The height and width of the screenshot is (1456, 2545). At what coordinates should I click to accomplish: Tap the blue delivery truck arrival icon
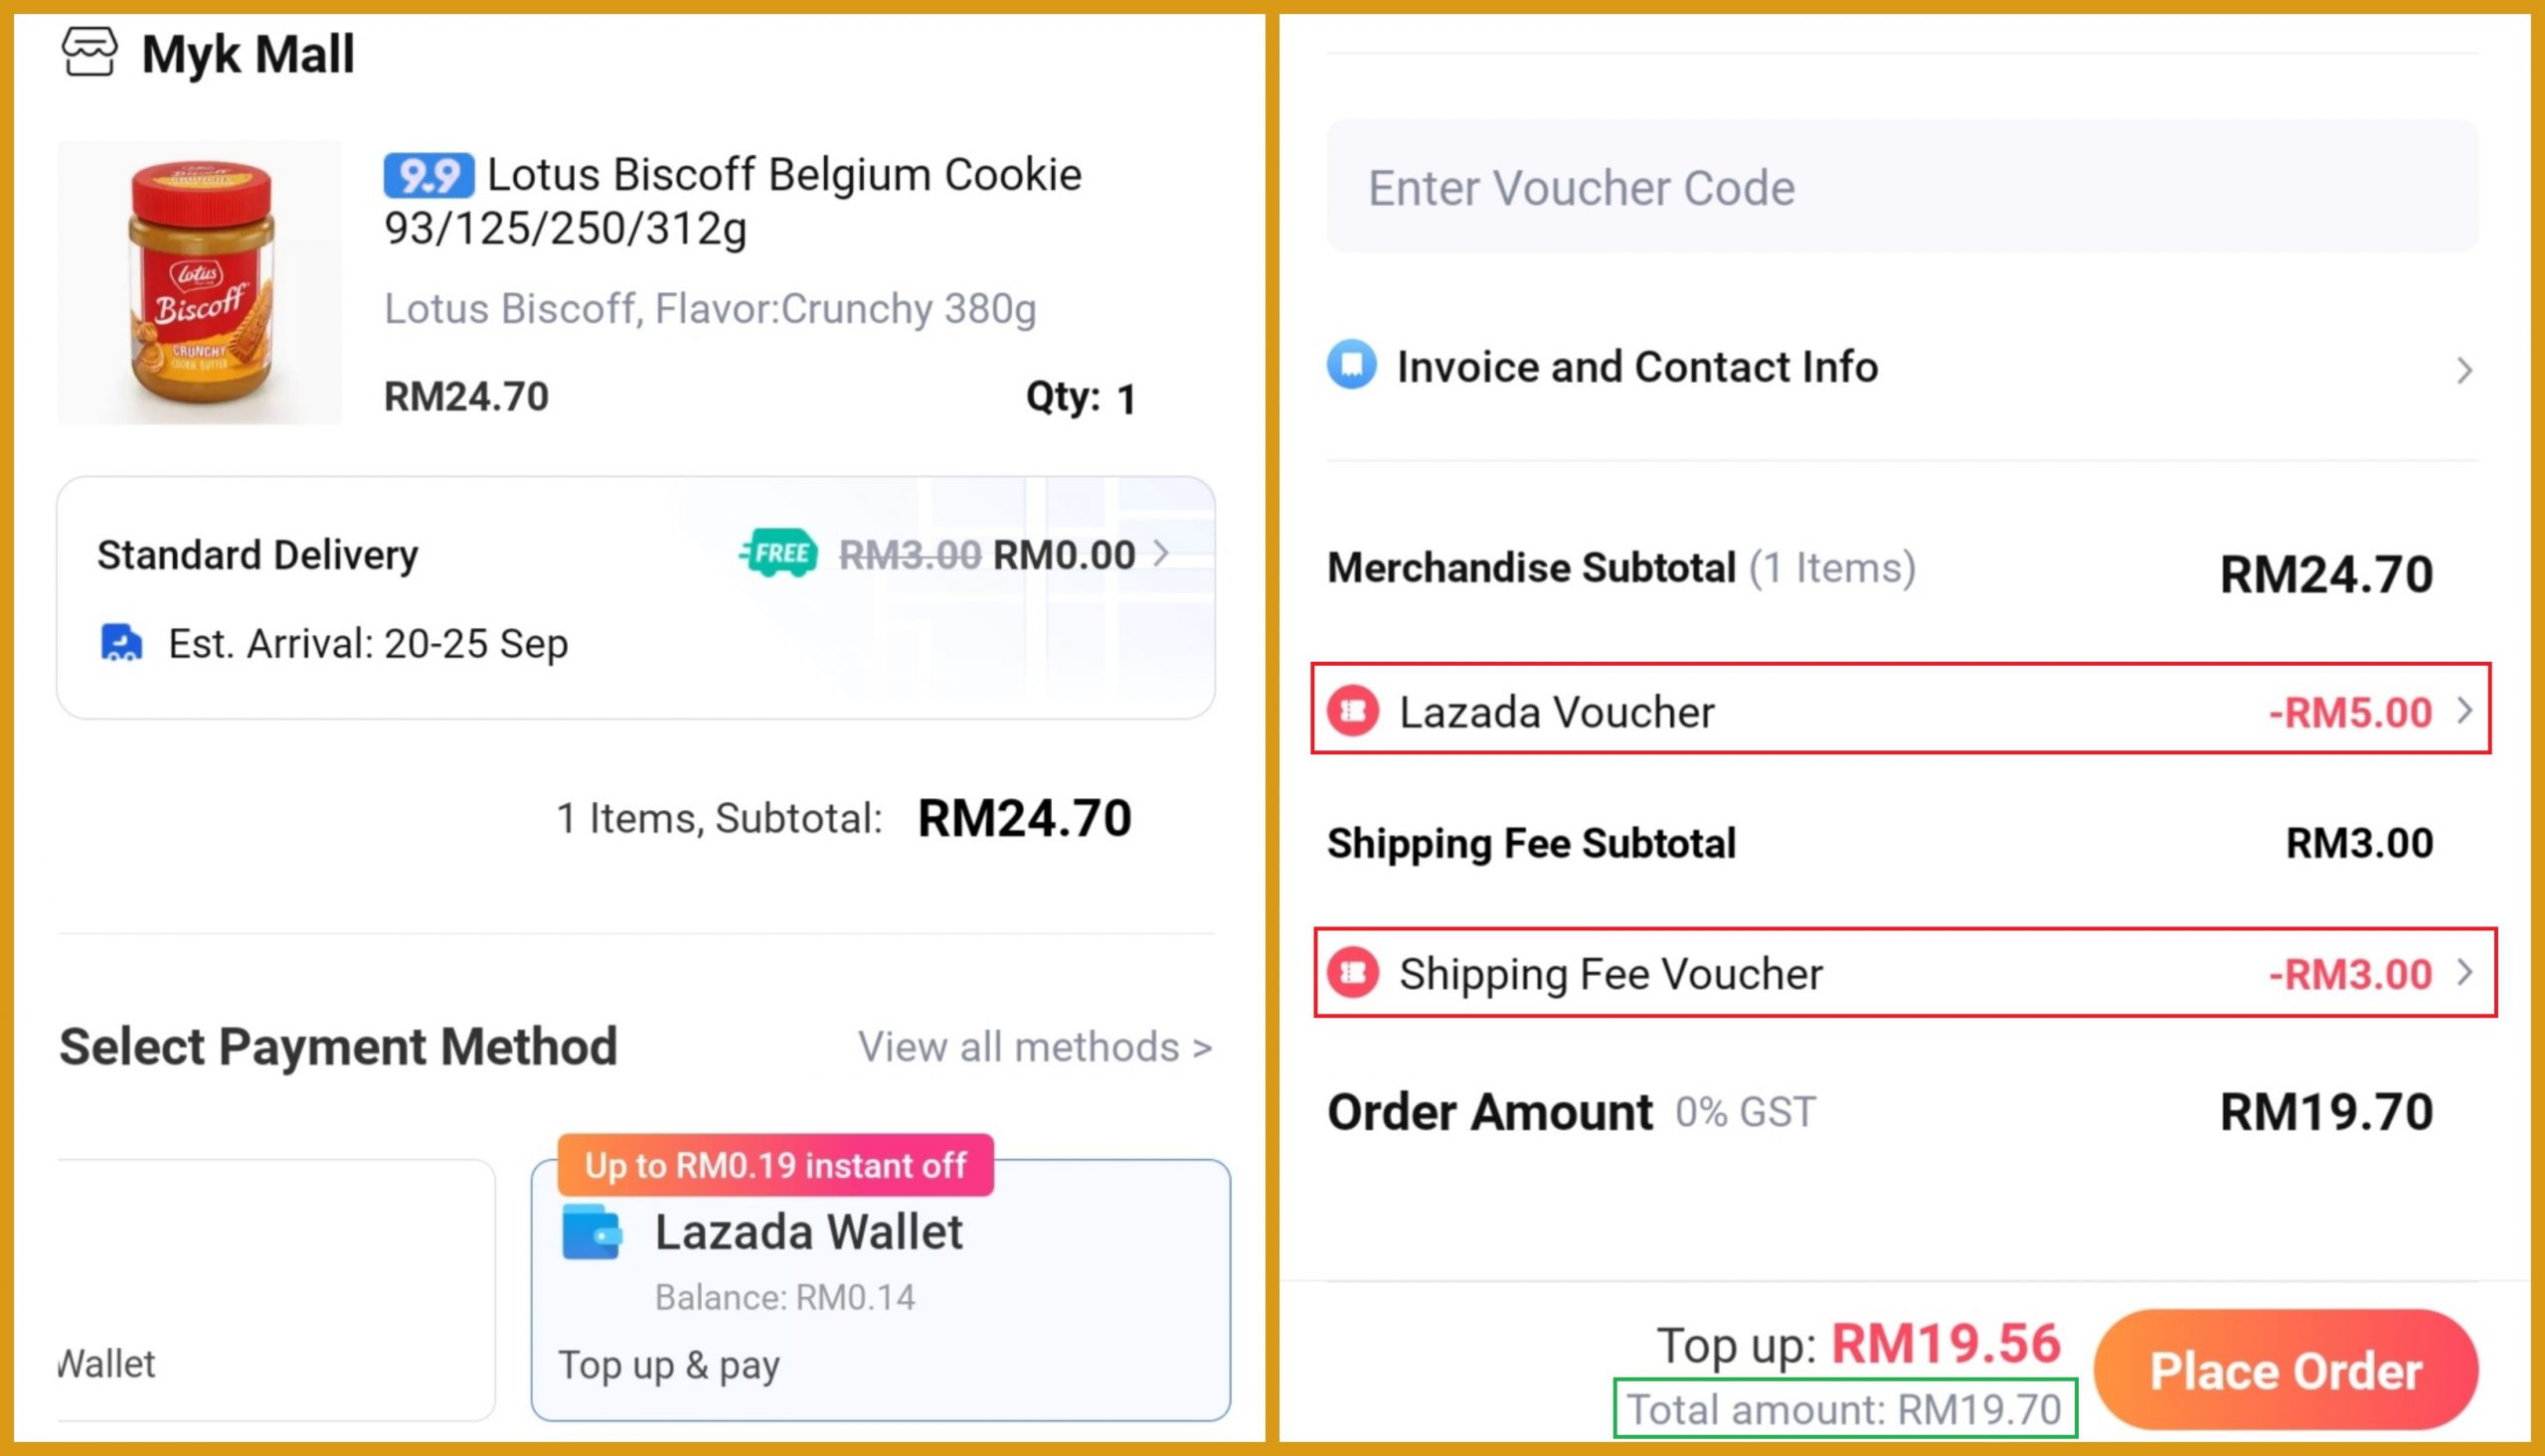tap(122, 642)
